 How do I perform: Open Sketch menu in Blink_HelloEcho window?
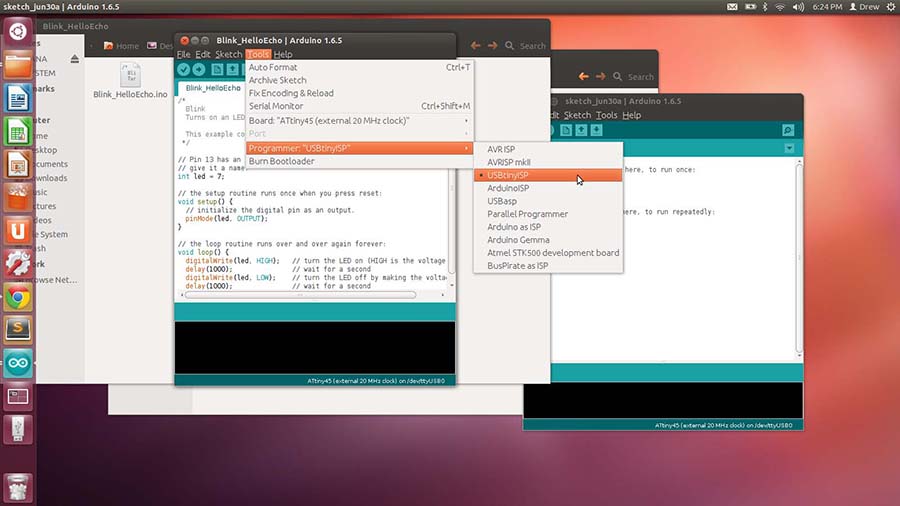pyautogui.click(x=228, y=55)
